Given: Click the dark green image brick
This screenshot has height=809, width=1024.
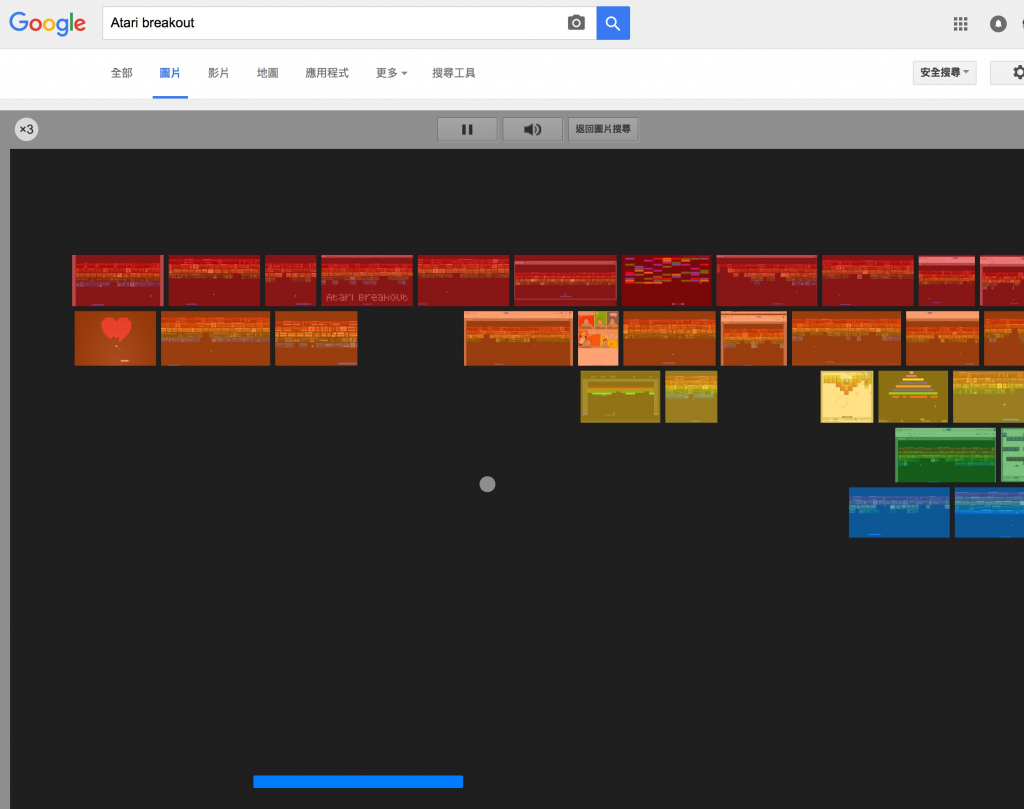Looking at the screenshot, I should pyautogui.click(x=946, y=455).
